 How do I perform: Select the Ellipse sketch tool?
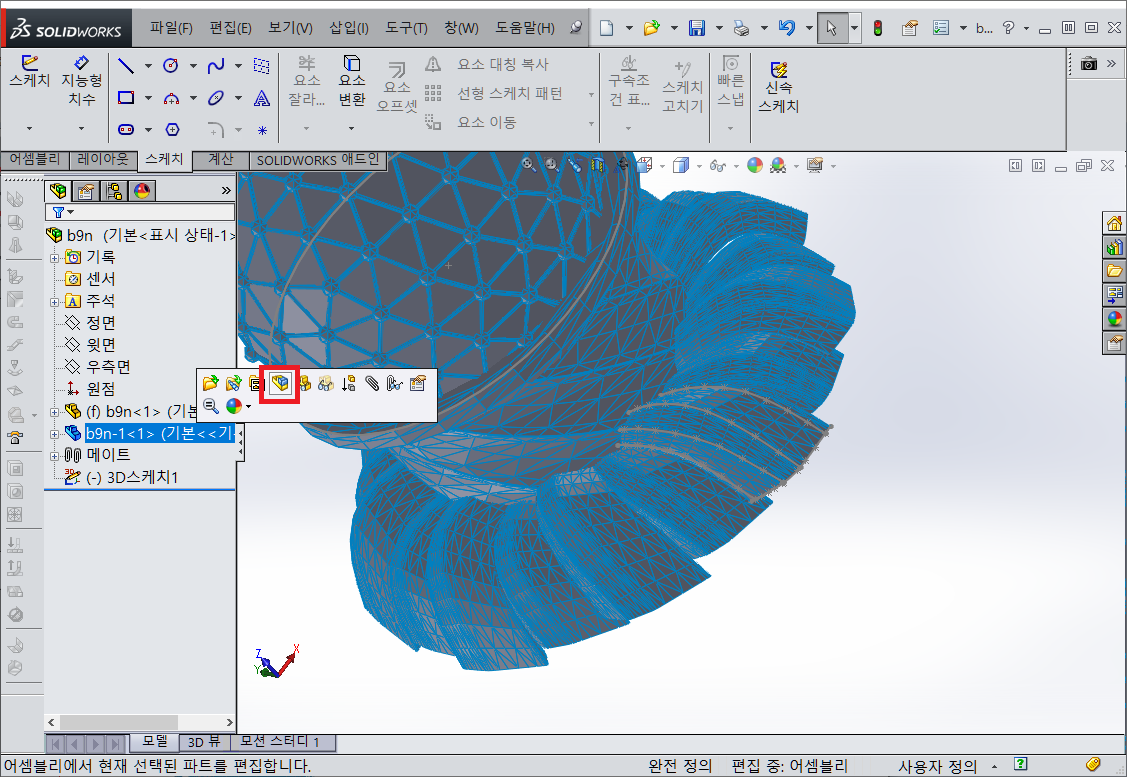pos(216,97)
